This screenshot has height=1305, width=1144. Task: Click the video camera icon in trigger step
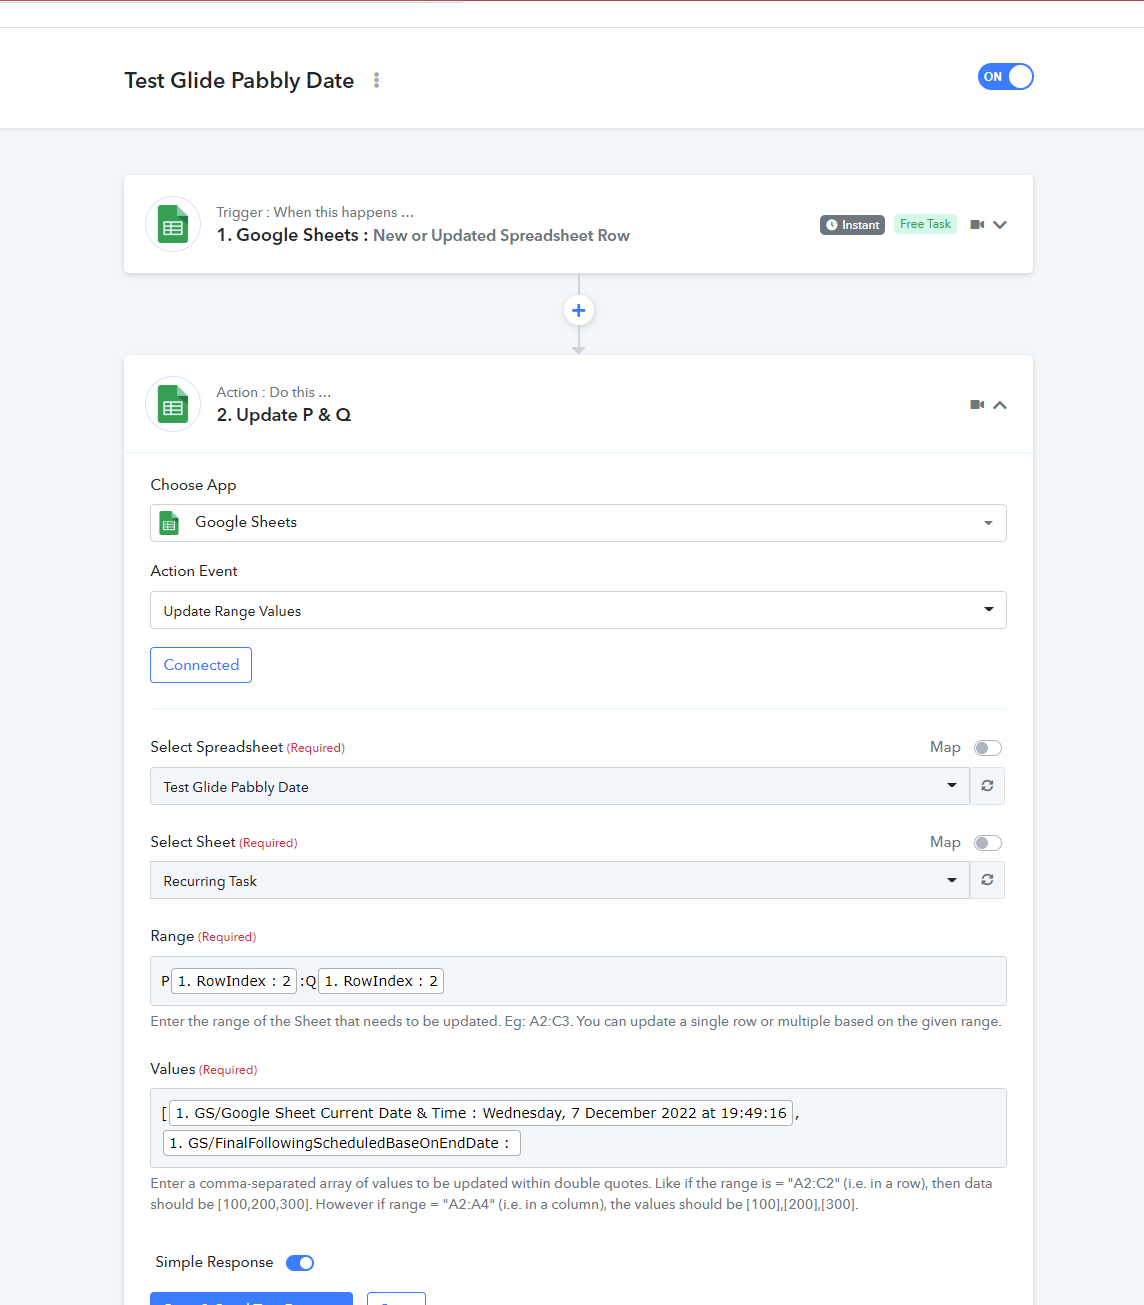977,225
